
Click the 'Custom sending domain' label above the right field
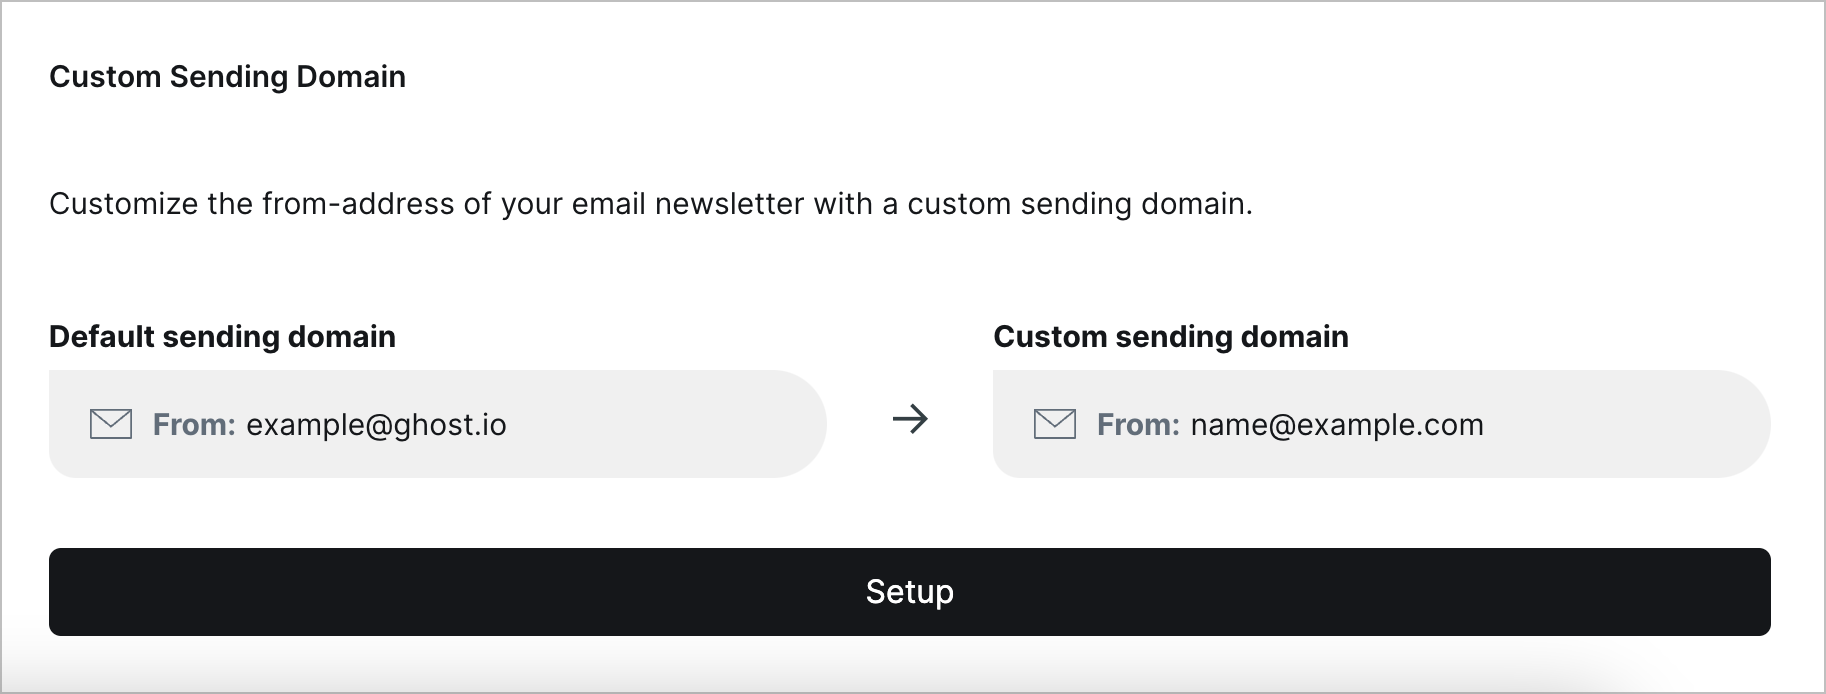1171,337
